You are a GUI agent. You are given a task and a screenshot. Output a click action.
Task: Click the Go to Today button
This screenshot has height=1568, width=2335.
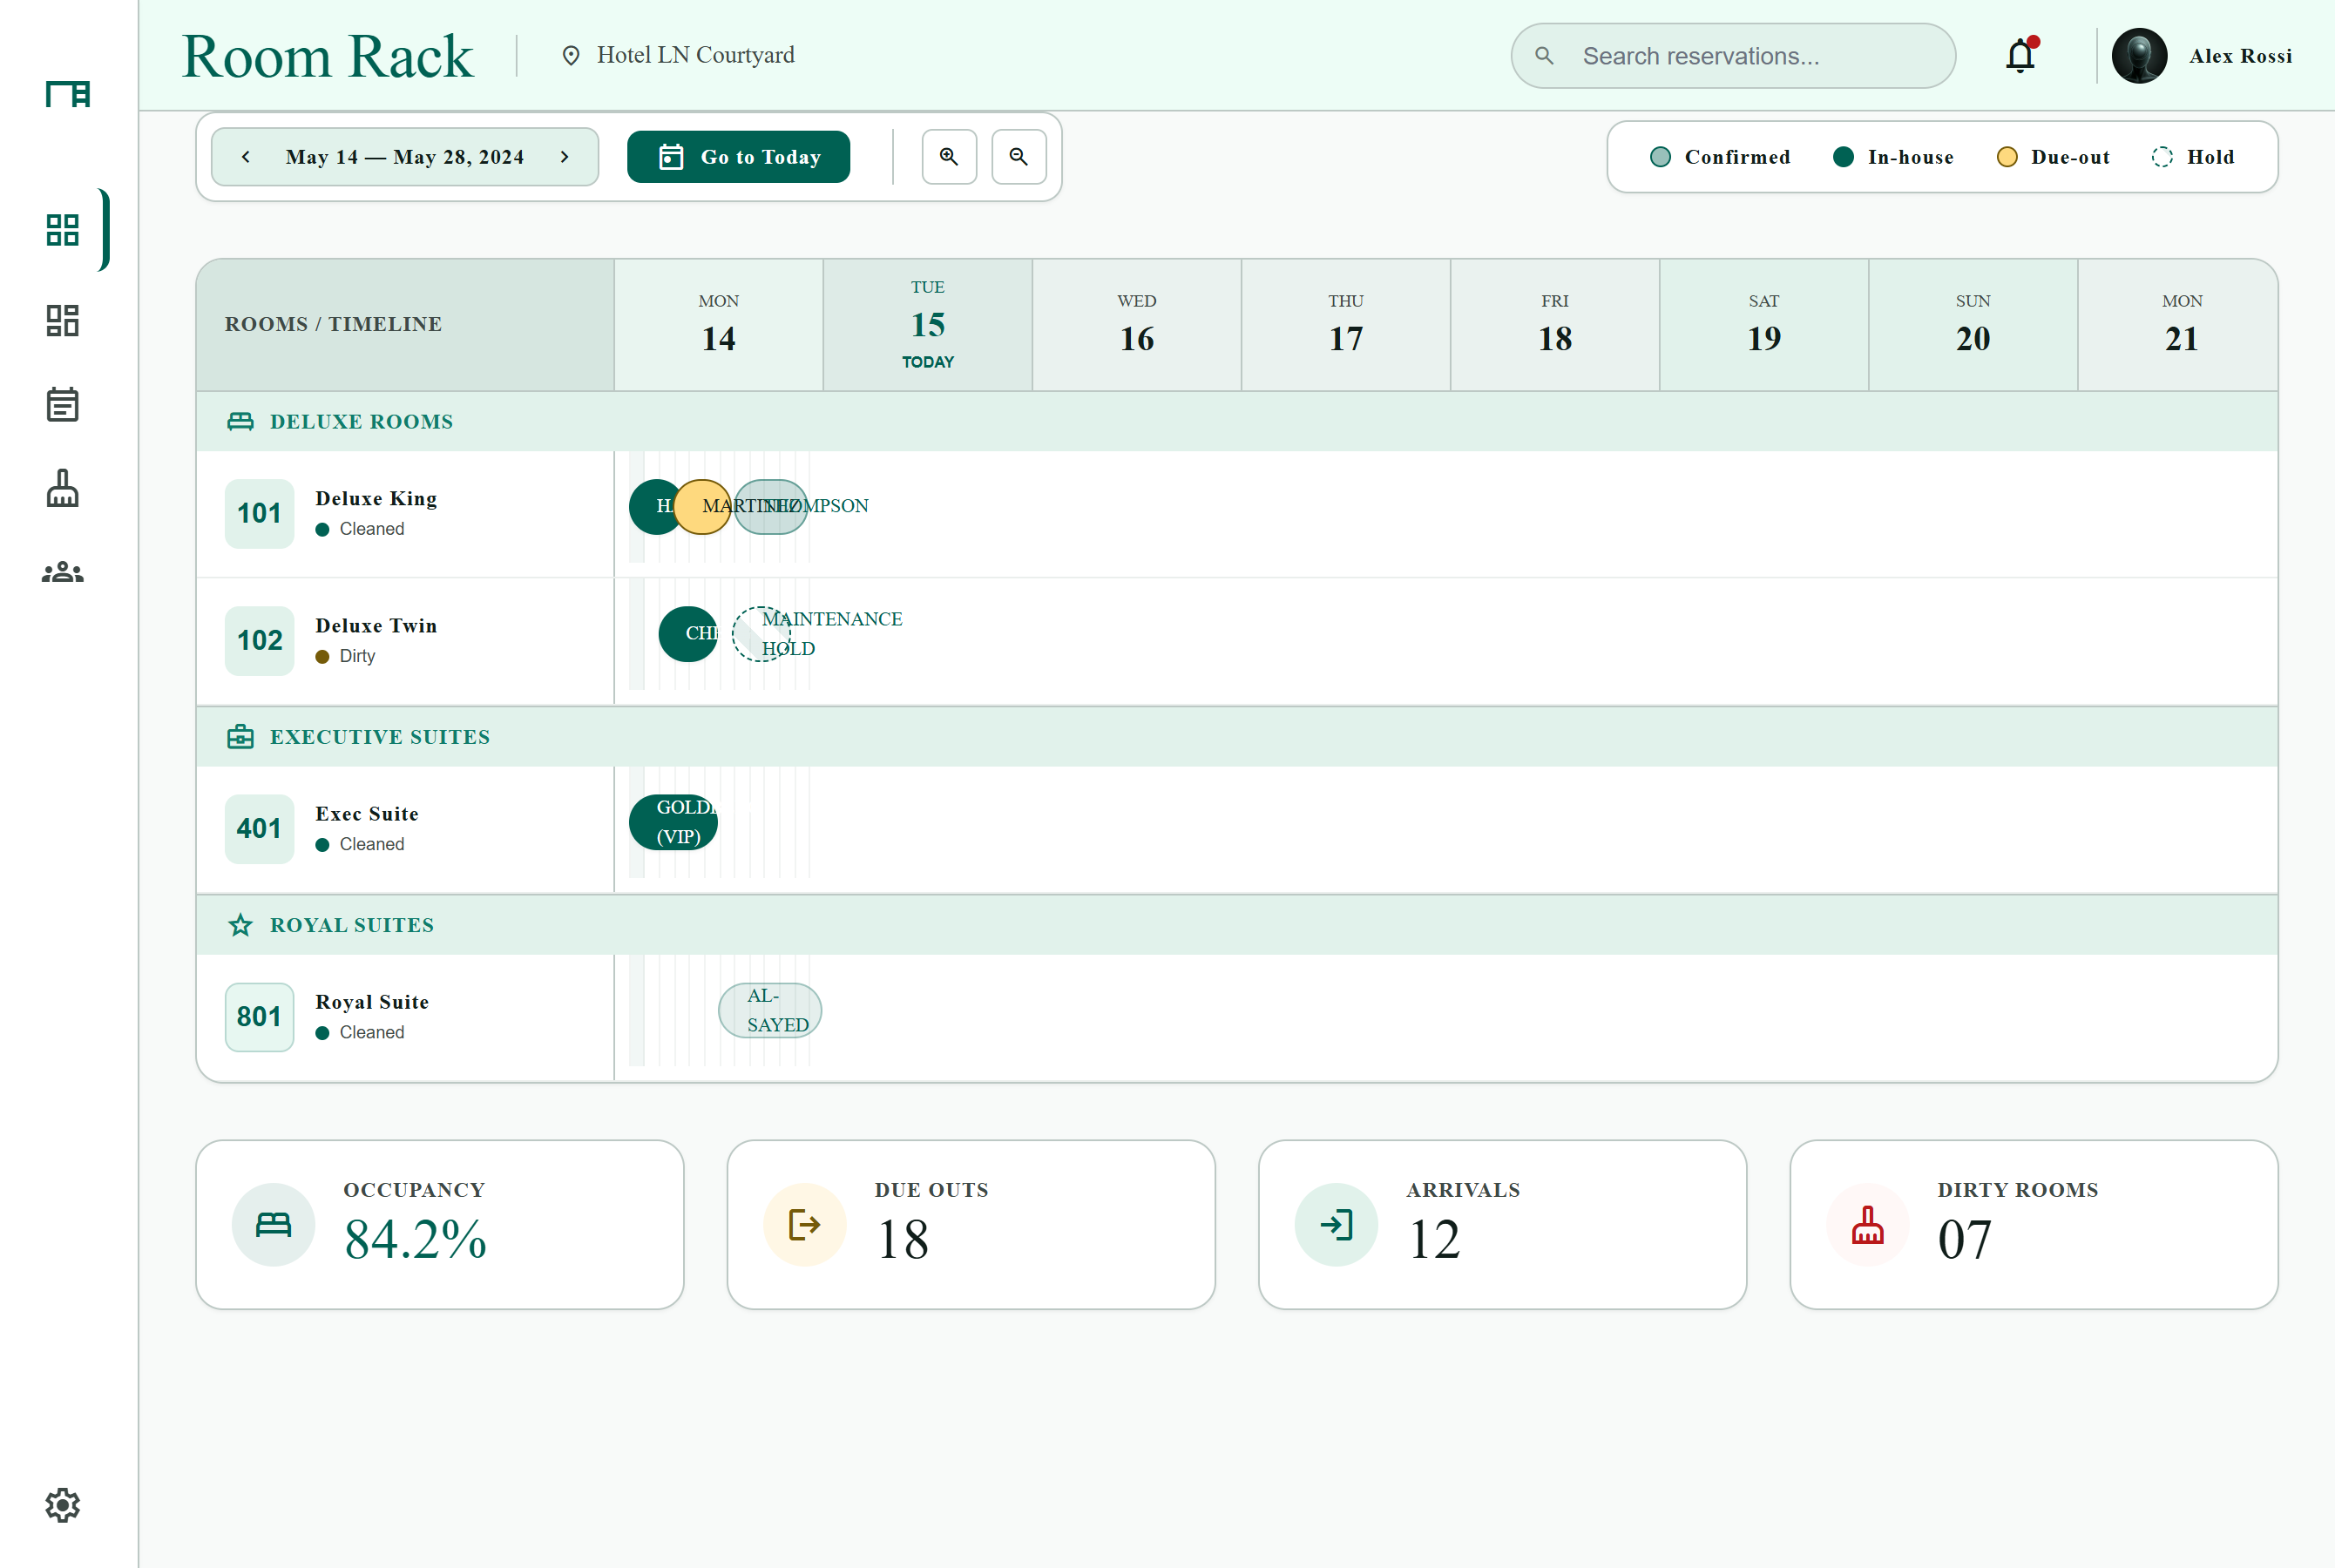pos(738,157)
